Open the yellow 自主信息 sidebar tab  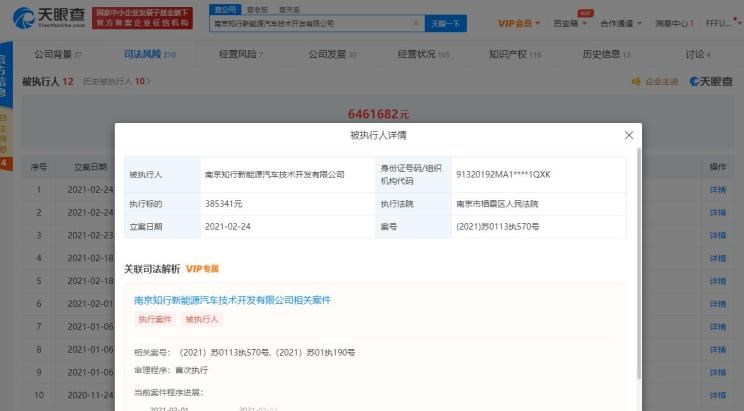coord(4,133)
